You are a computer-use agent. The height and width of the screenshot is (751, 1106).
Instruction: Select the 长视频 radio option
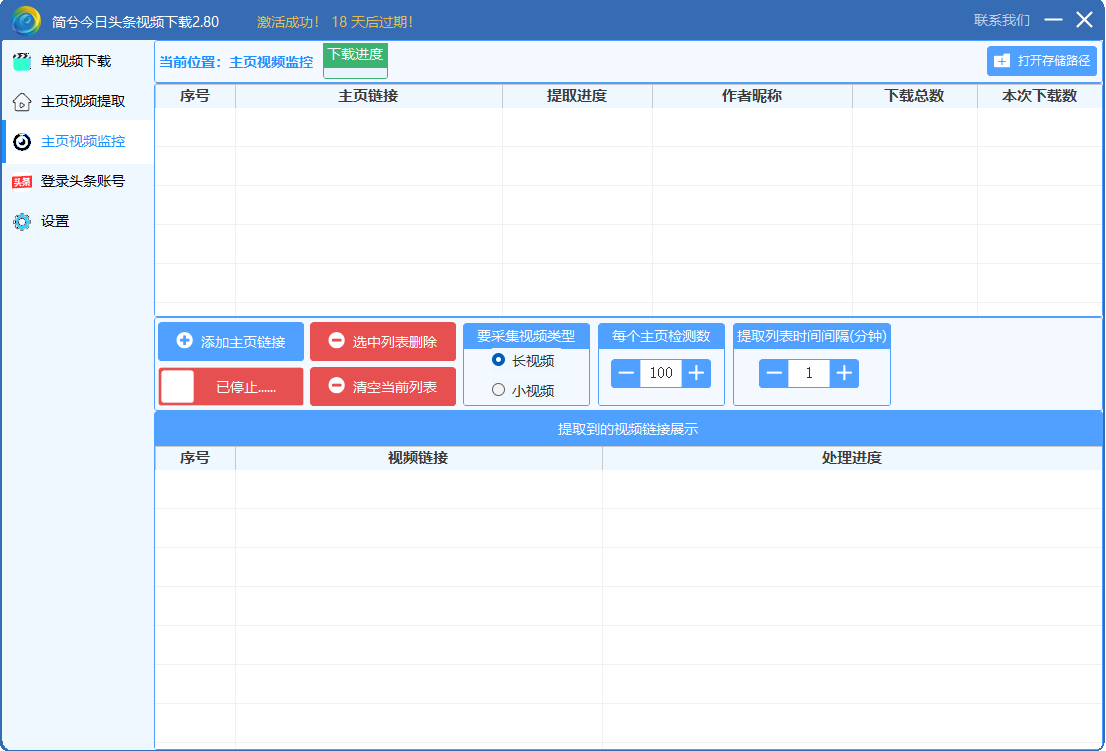click(499, 360)
